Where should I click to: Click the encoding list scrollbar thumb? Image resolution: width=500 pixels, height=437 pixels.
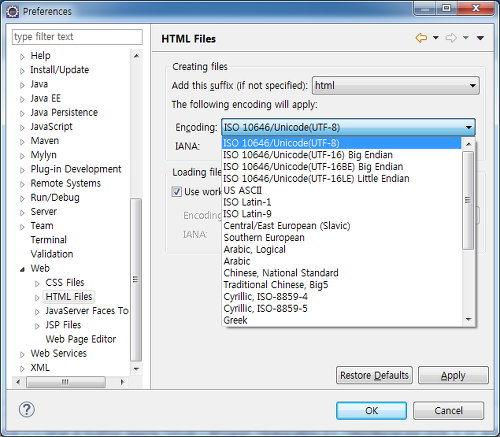(468, 200)
